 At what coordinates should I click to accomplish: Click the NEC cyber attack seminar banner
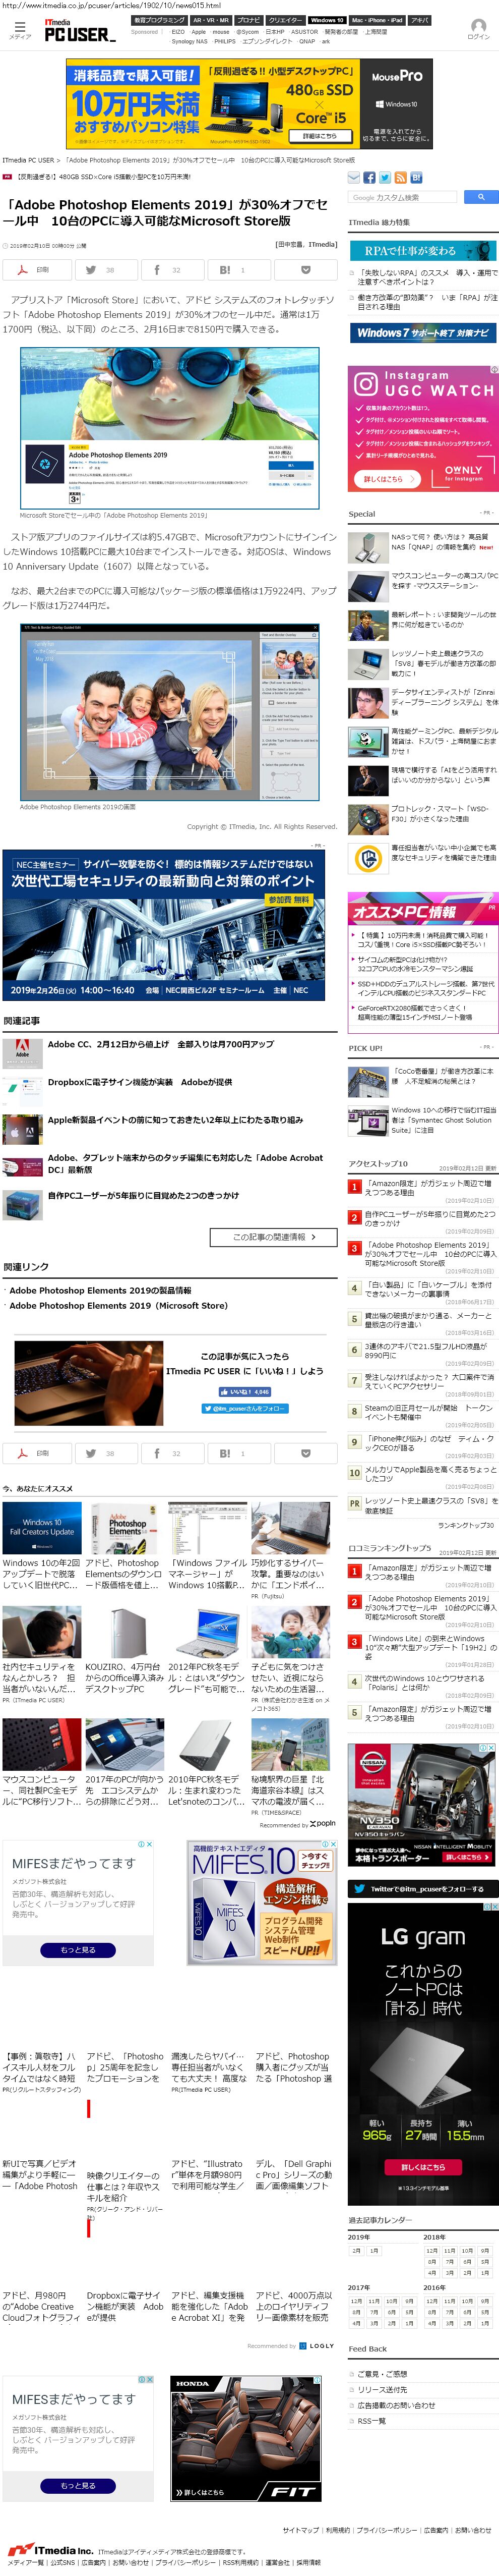pyautogui.click(x=163, y=924)
